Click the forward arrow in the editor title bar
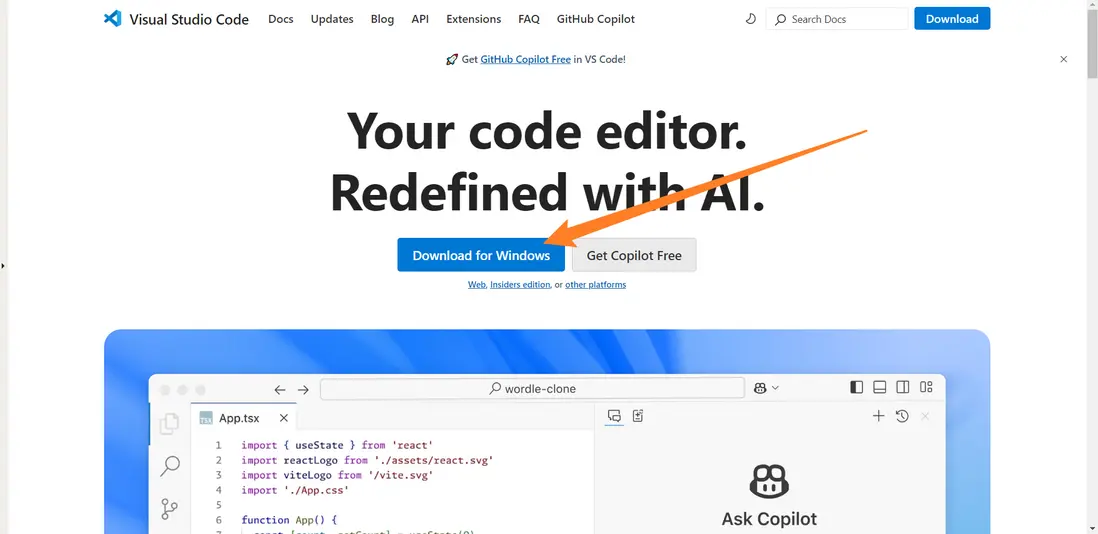This screenshot has width=1098, height=534. click(x=303, y=390)
